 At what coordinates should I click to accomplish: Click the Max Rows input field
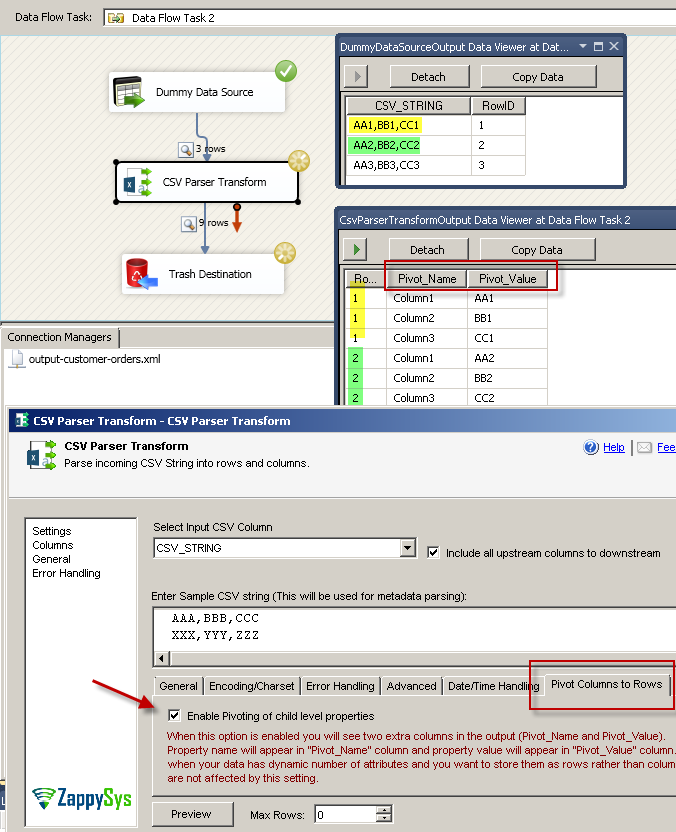click(x=346, y=814)
